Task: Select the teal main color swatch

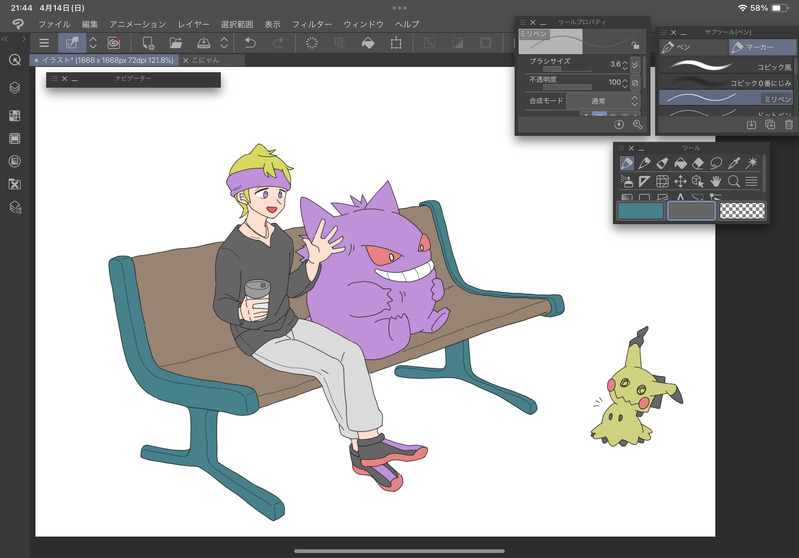Action: click(x=641, y=210)
